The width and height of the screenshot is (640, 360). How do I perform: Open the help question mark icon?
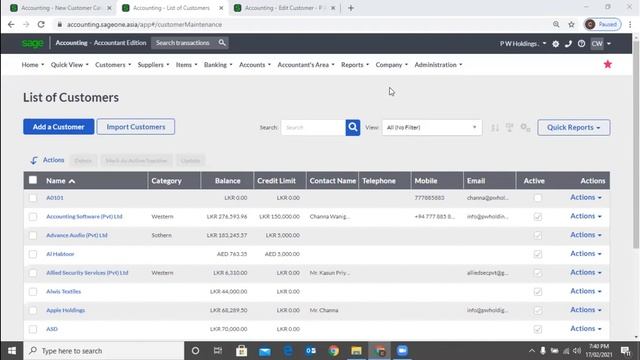[x=581, y=44]
